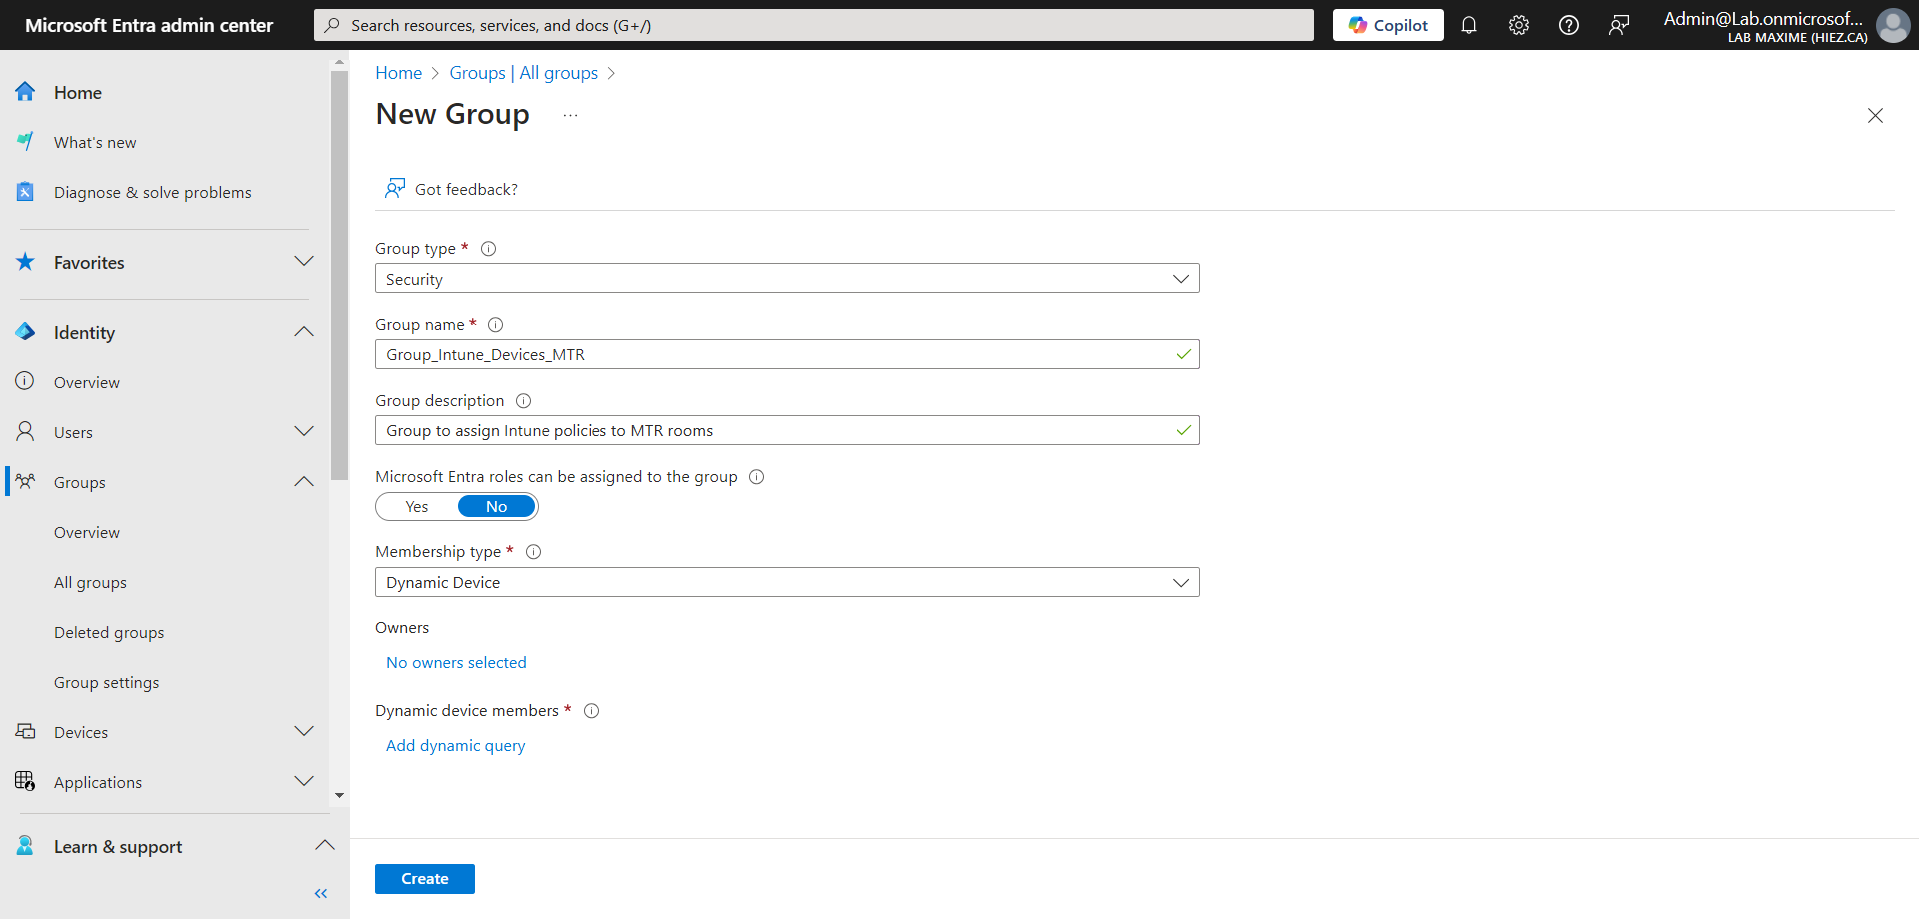Click into the Group name field
The image size is (1919, 919).
776,355
